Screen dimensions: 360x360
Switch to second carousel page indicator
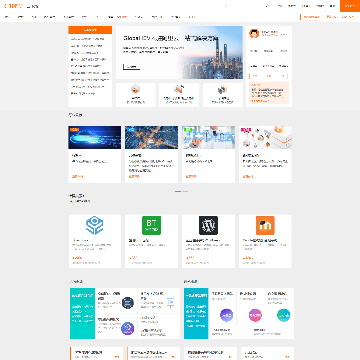click(x=185, y=191)
